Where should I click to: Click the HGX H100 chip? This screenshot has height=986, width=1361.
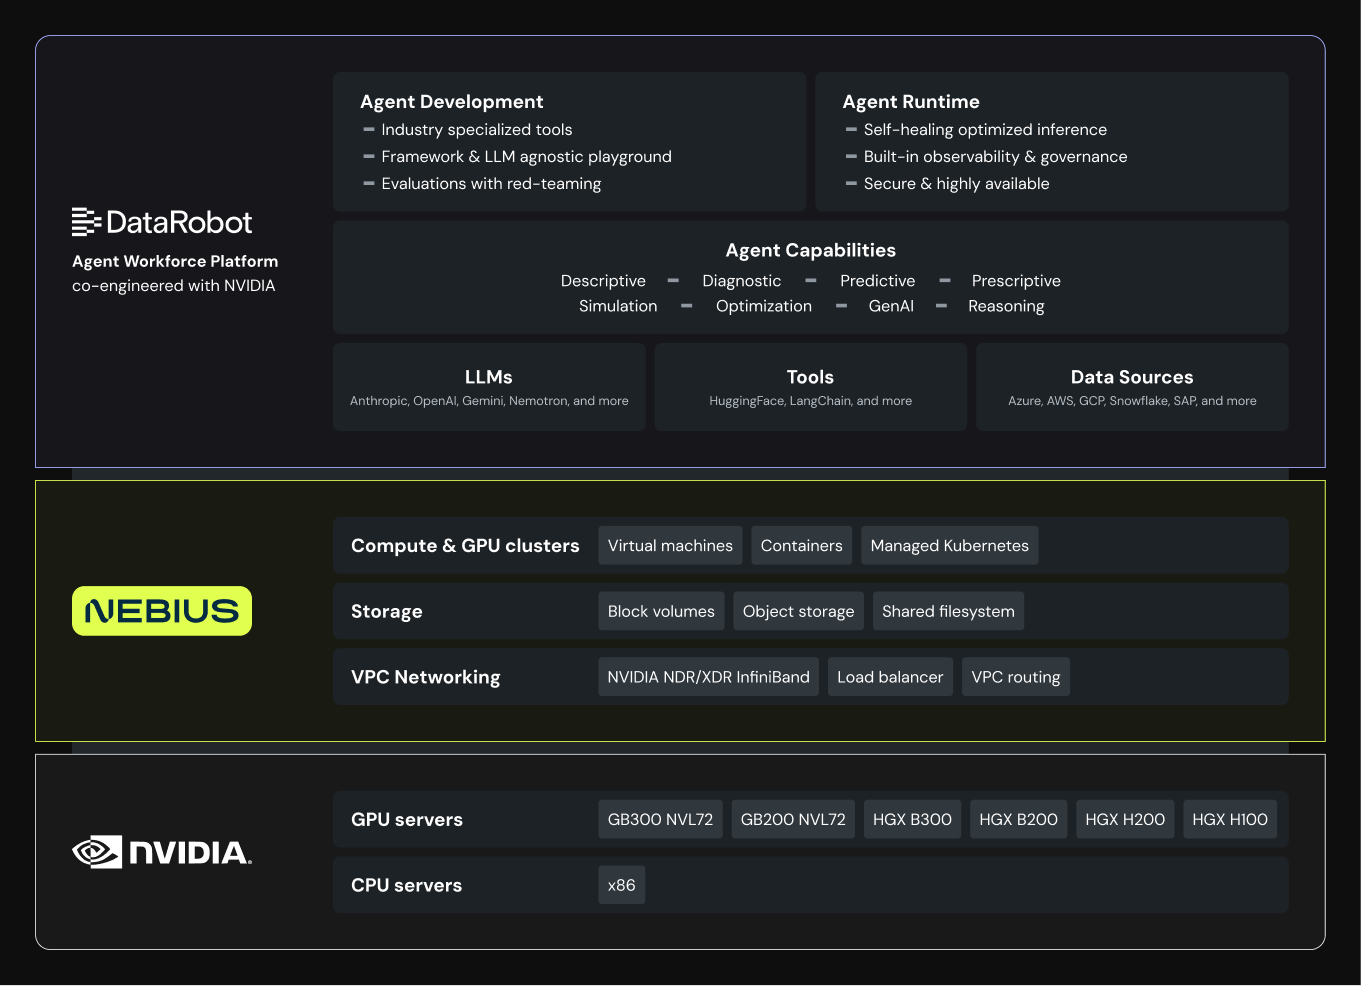pyautogui.click(x=1229, y=820)
